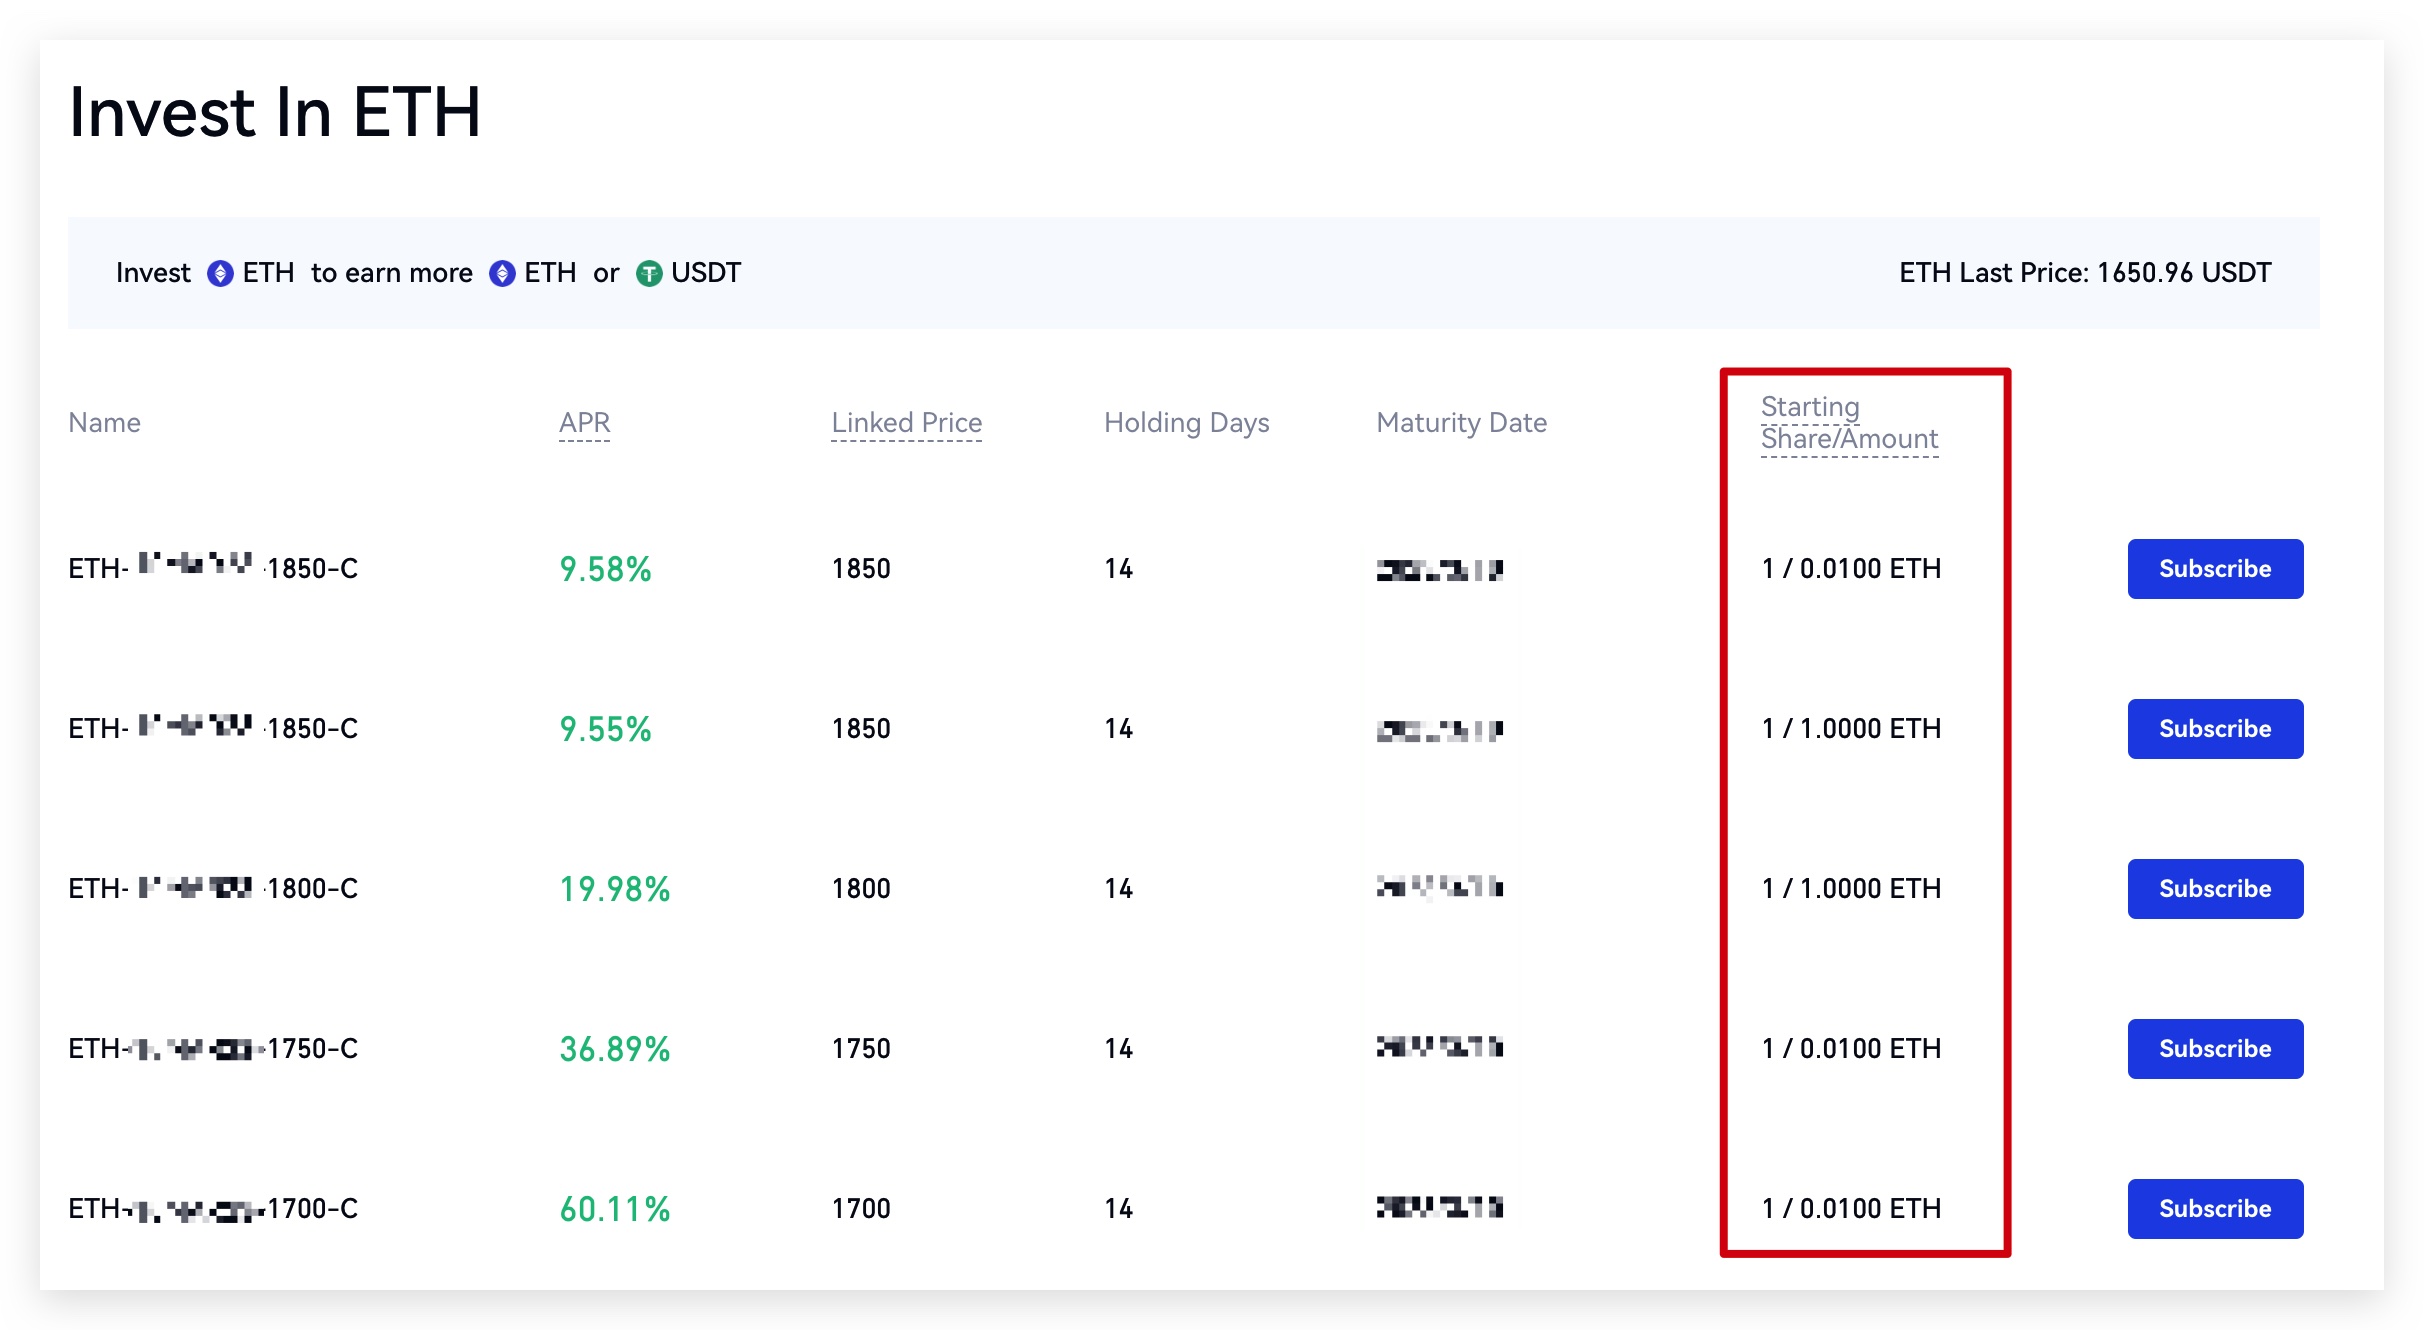Subscribe to the 9.55% APR product
The image size is (2424, 1330).
(2214, 729)
